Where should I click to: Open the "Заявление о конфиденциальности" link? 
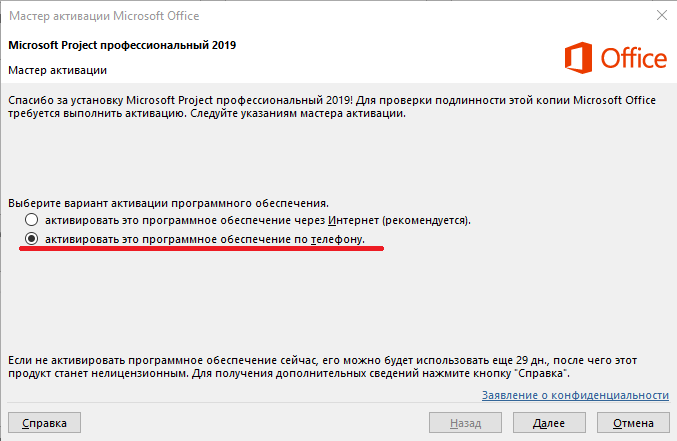[575, 395]
